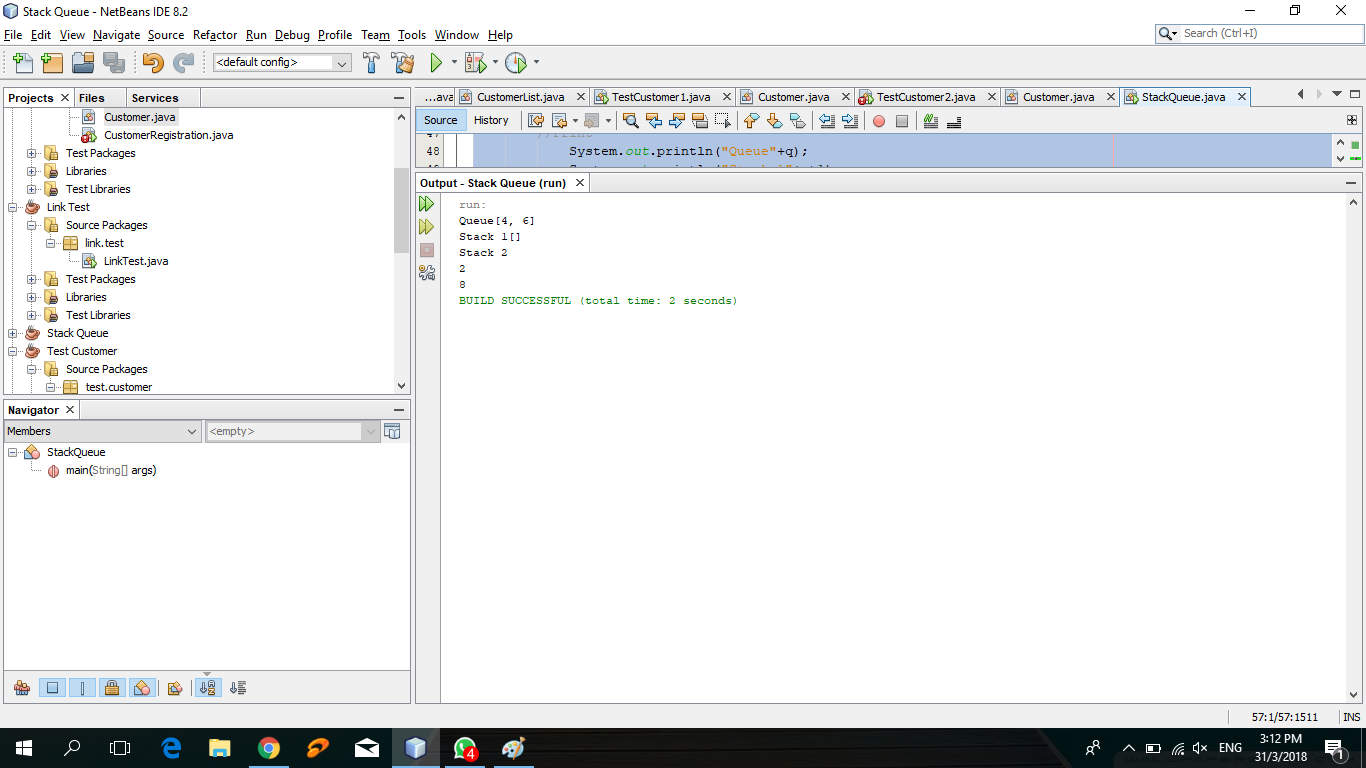The image size is (1366, 768).
Task: Click Find Selection magnifier in editor toolbar
Action: pyautogui.click(x=631, y=120)
